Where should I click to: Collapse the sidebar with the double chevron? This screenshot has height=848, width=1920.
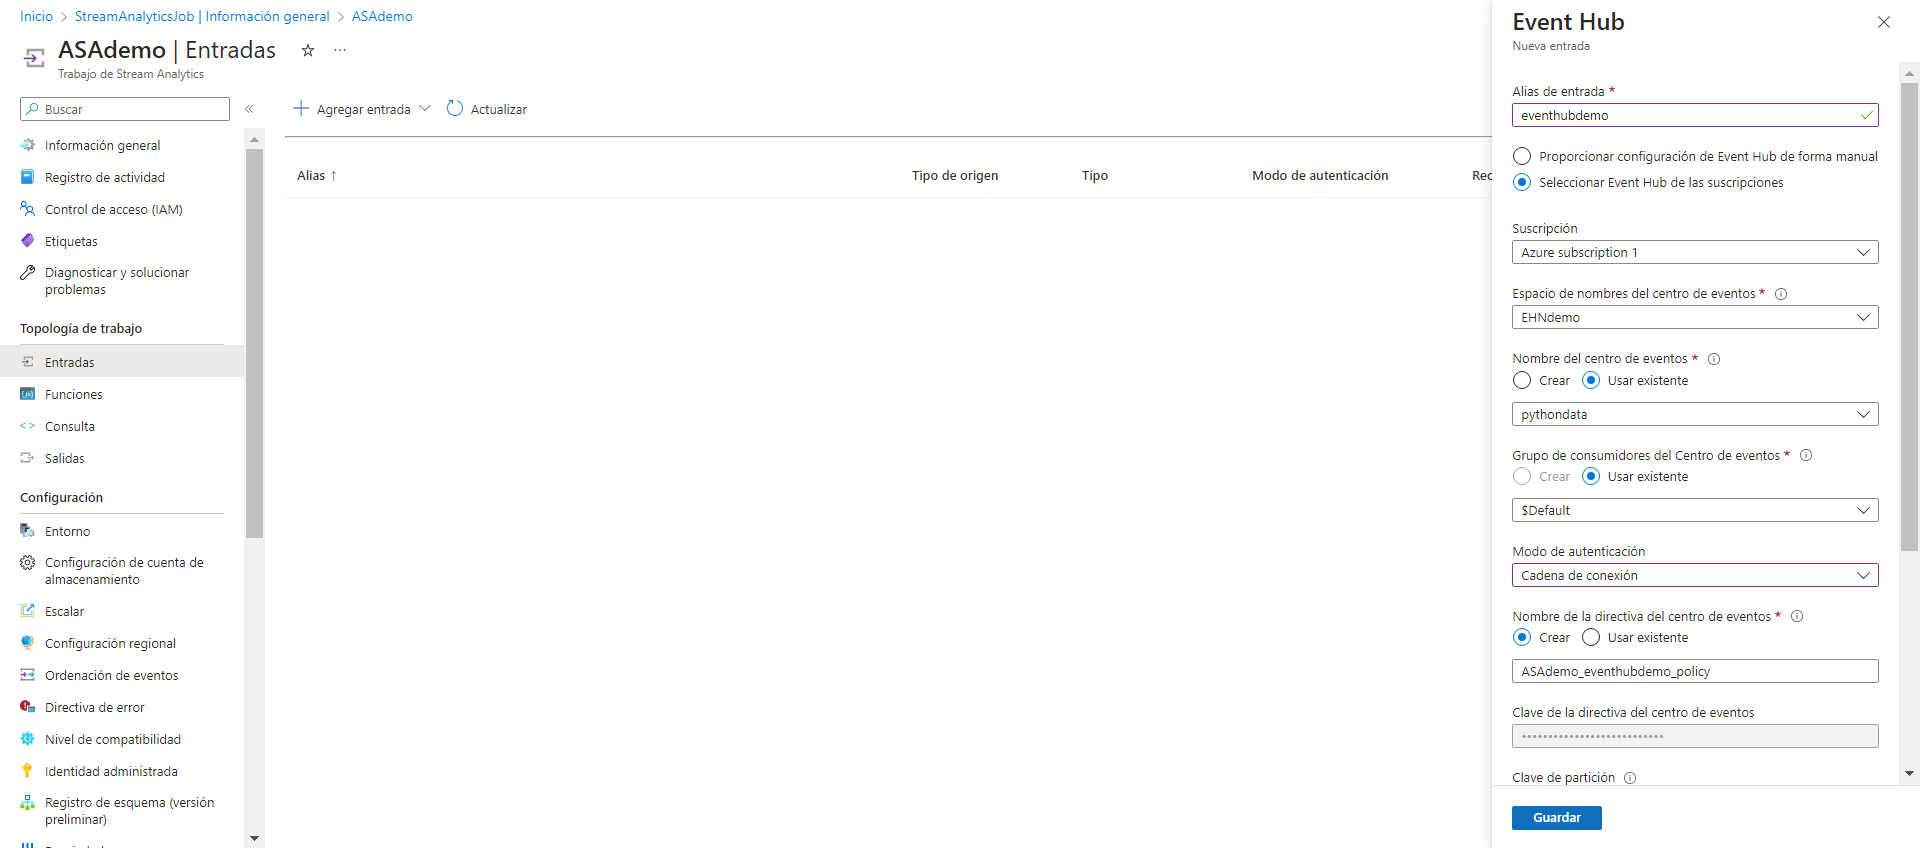click(x=249, y=109)
